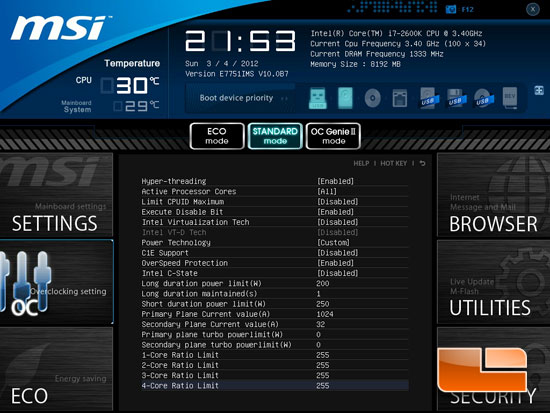This screenshot has width=550, height=413.
Task: Close the BIOS with the X button
Action: click(533, 9)
